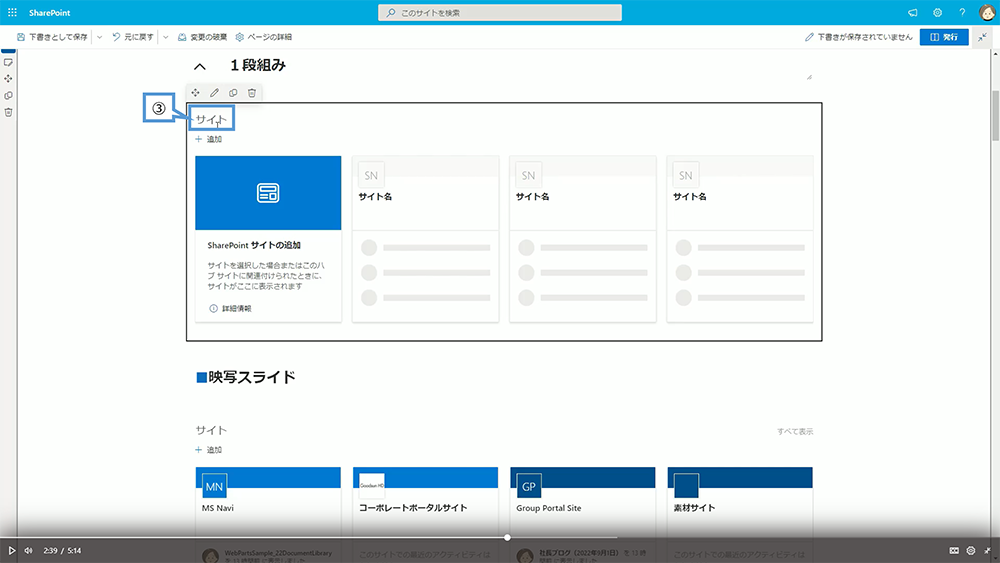This screenshot has height=563, width=1000.
Task: Open the Group Portal Site card
Action: 582,504
